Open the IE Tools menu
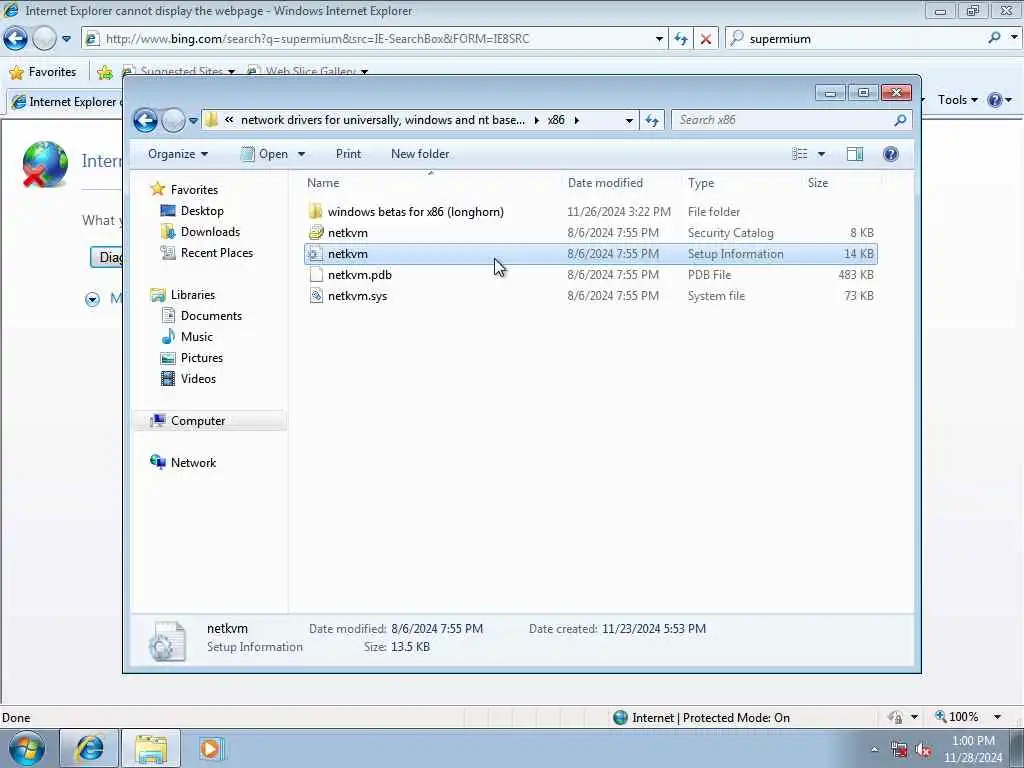The width and height of the screenshot is (1024, 768). (957, 100)
